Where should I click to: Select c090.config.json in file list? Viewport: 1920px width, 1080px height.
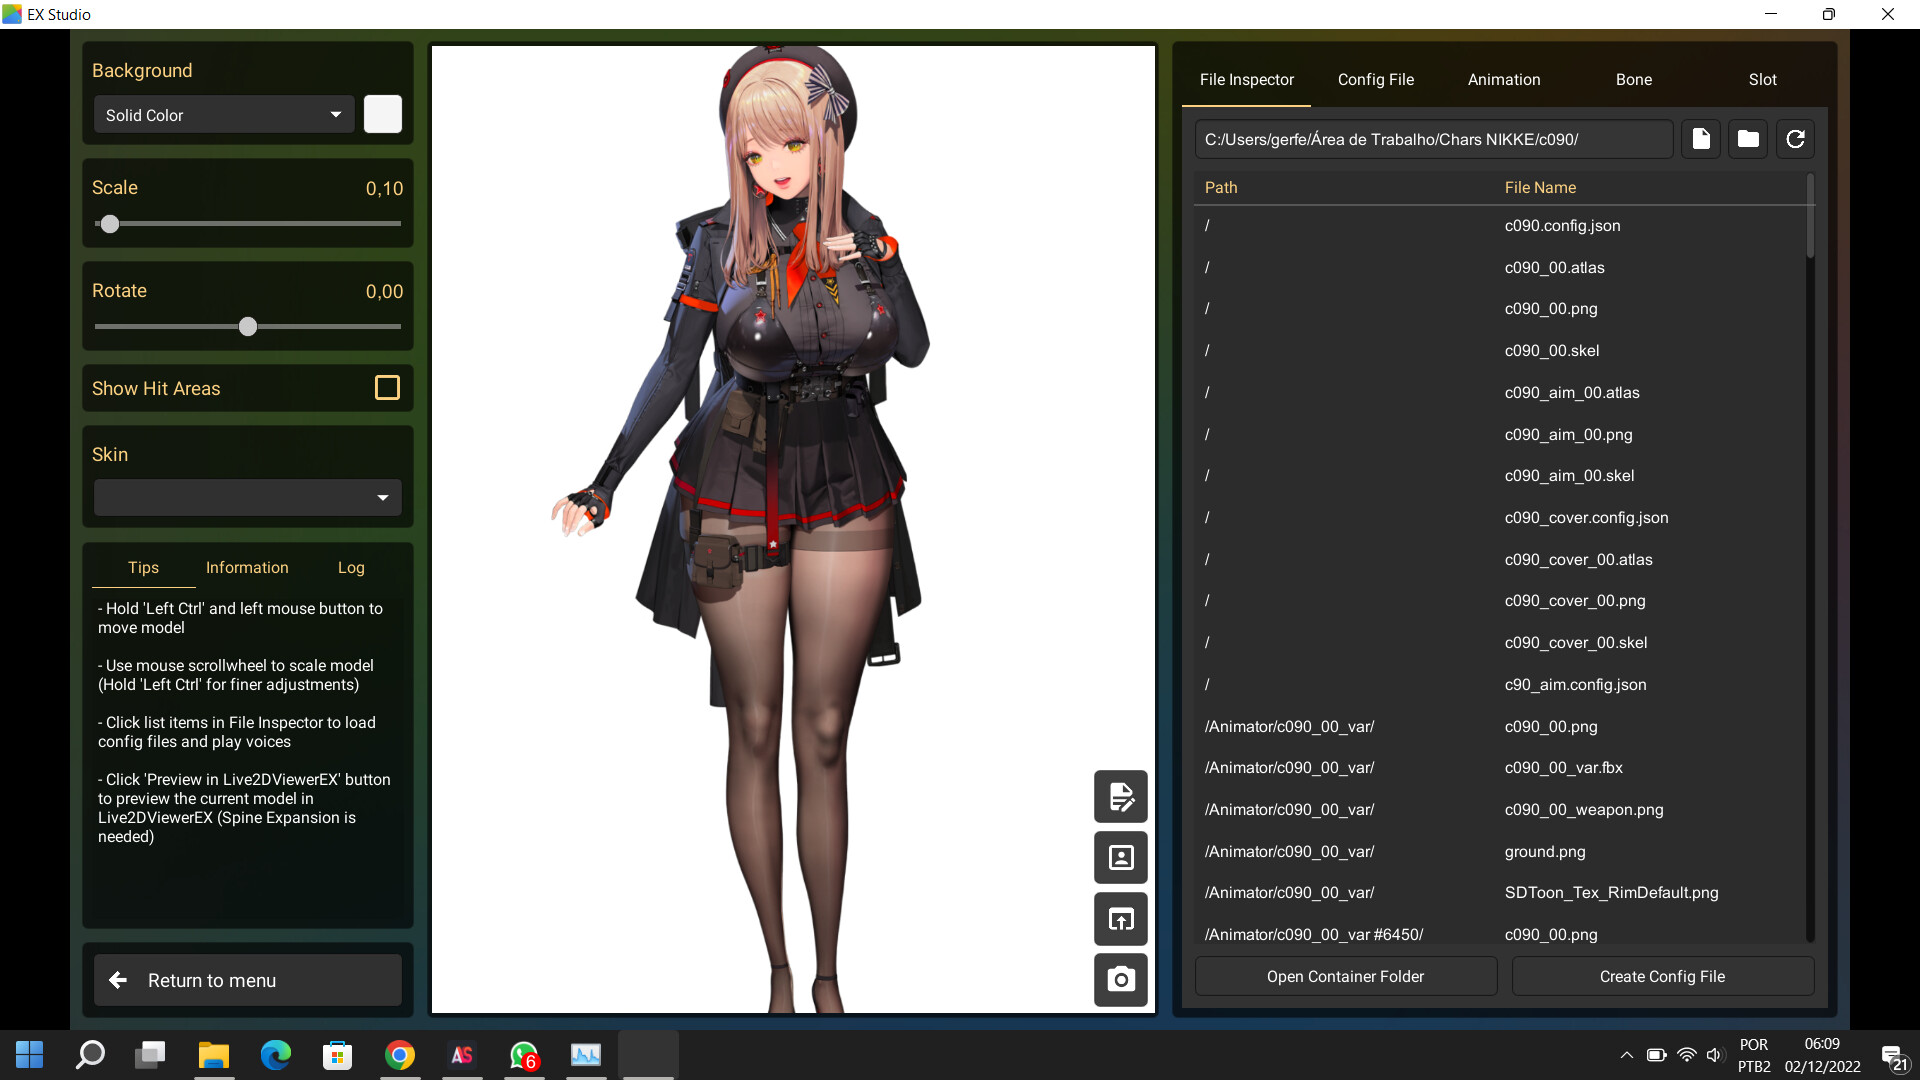[1500, 226]
